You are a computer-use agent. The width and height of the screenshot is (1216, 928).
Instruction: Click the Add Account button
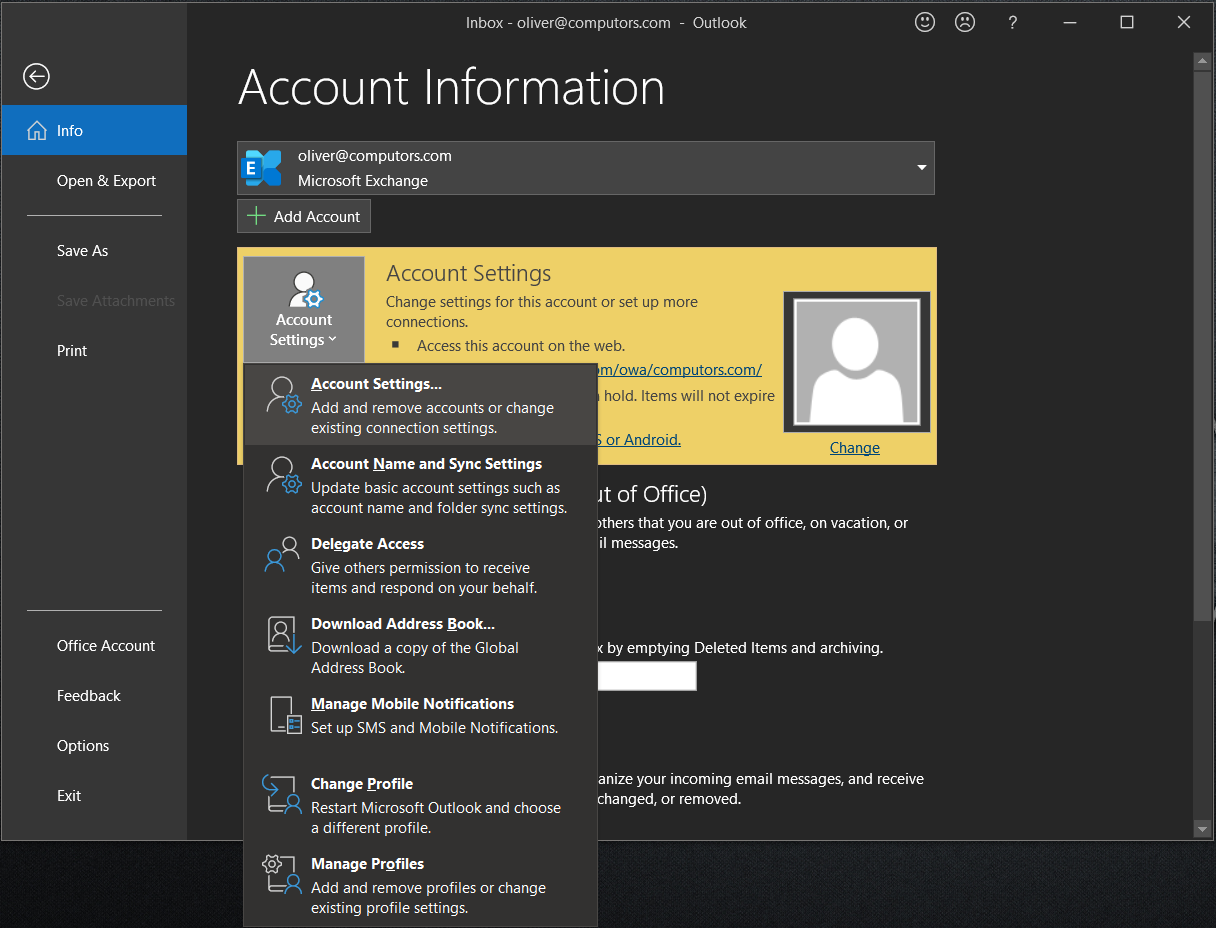pos(304,216)
